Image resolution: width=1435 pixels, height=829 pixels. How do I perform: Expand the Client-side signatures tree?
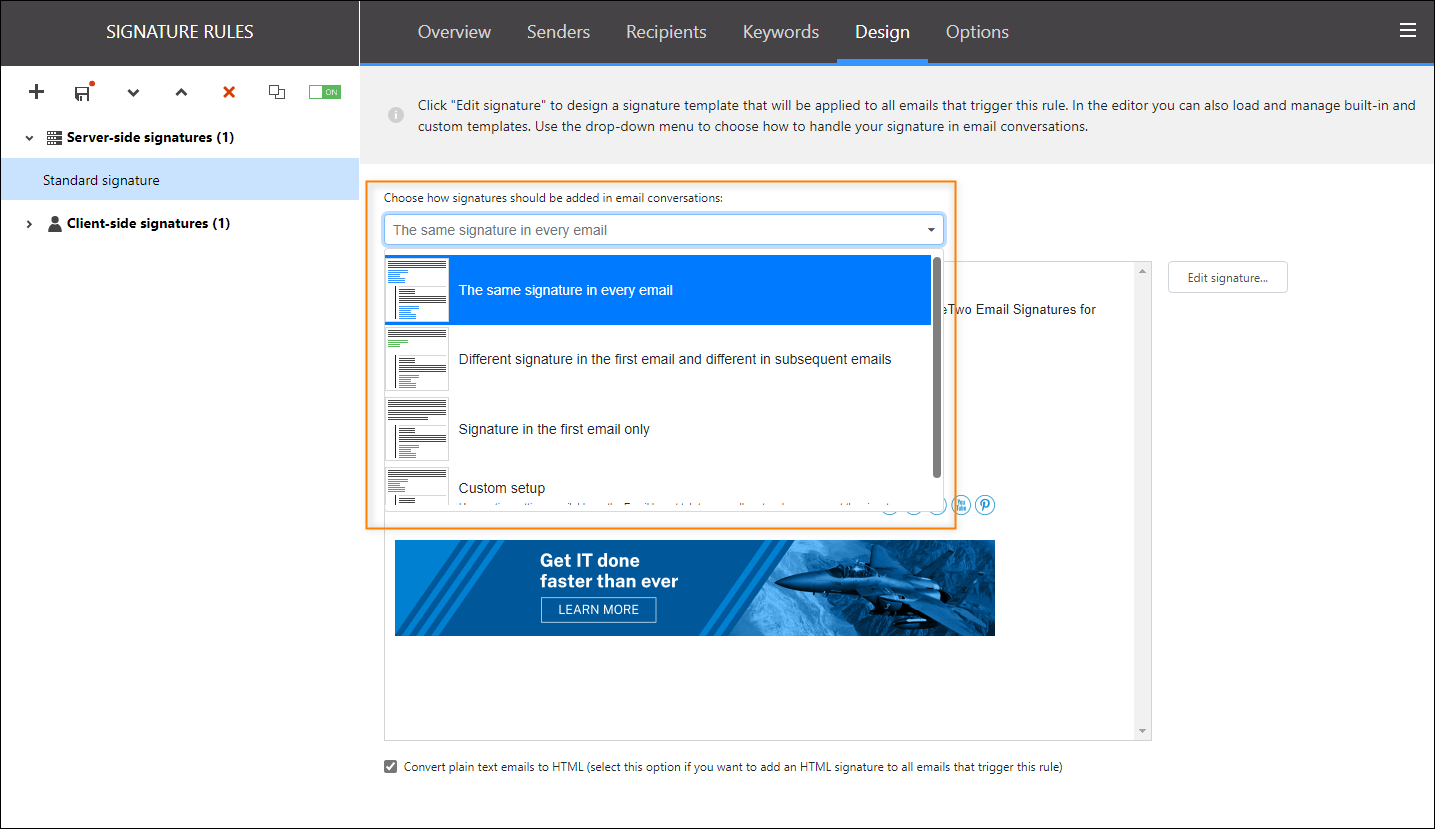pyautogui.click(x=29, y=223)
